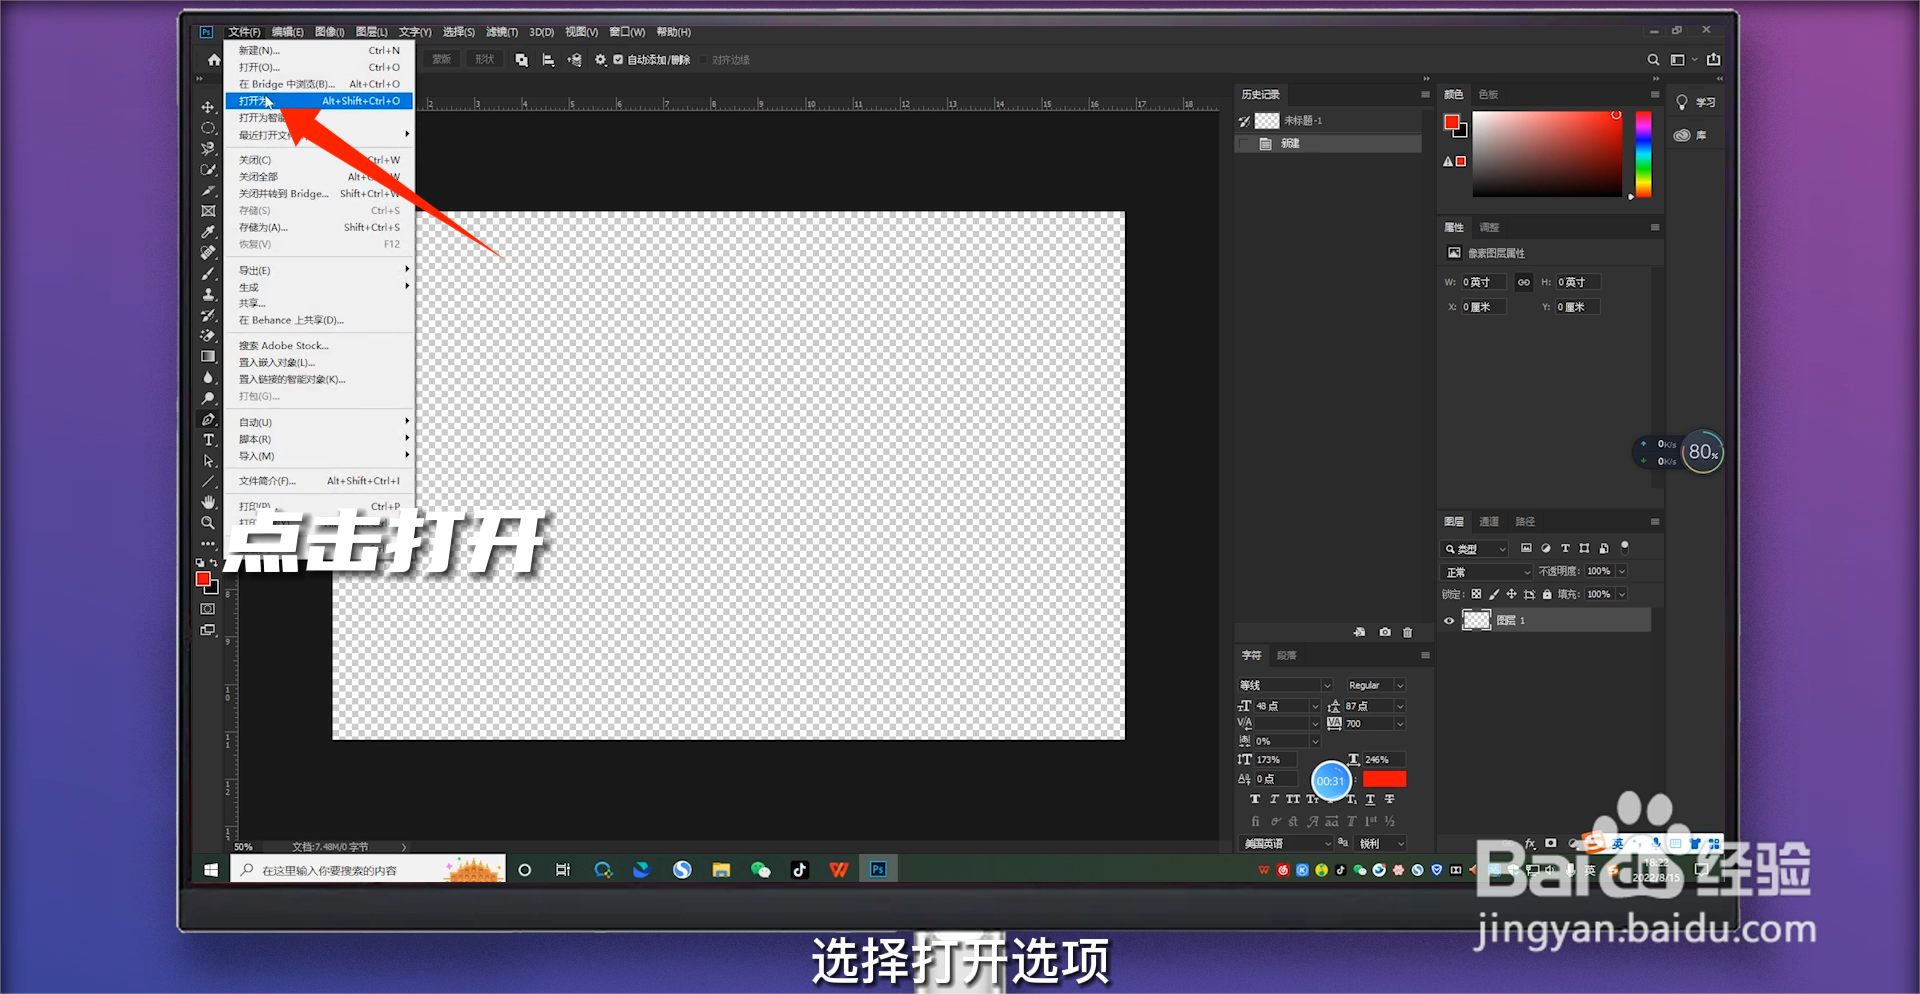Click the 未标题-1 history snapshot thumbnail
Viewport: 1920px width, 994px height.
1267,120
